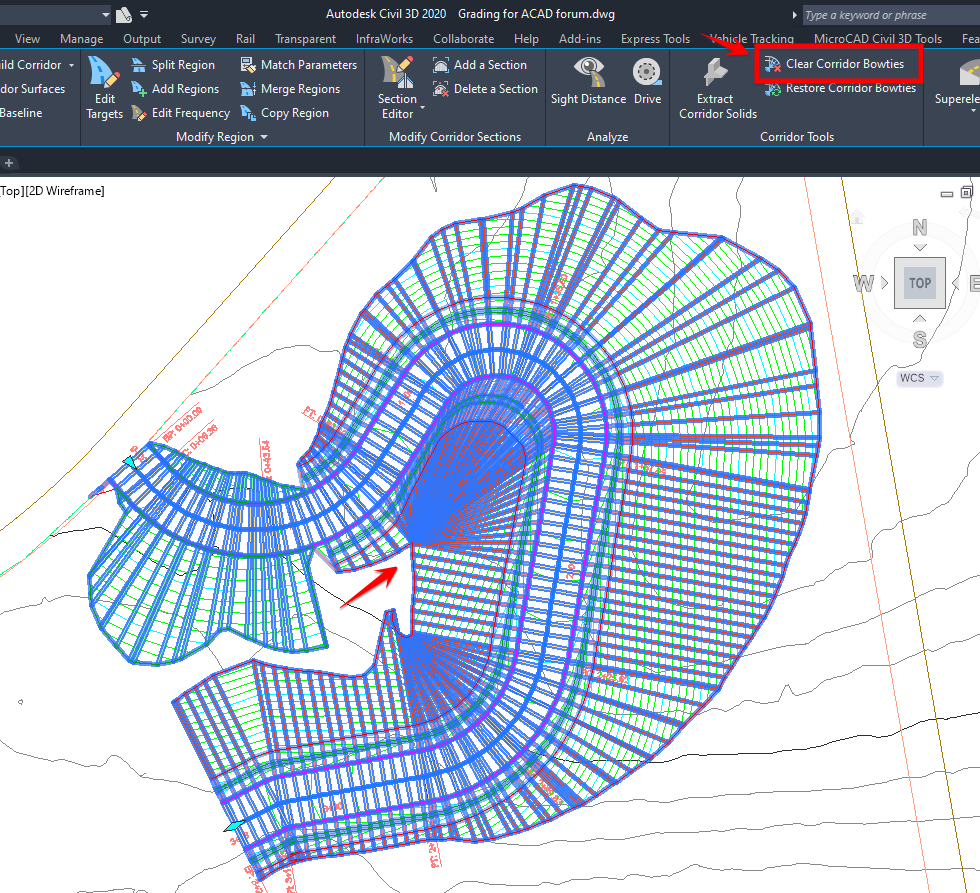Screen dimensions: 980x893
Task: Open the WCS dropdown
Action: (x=918, y=378)
